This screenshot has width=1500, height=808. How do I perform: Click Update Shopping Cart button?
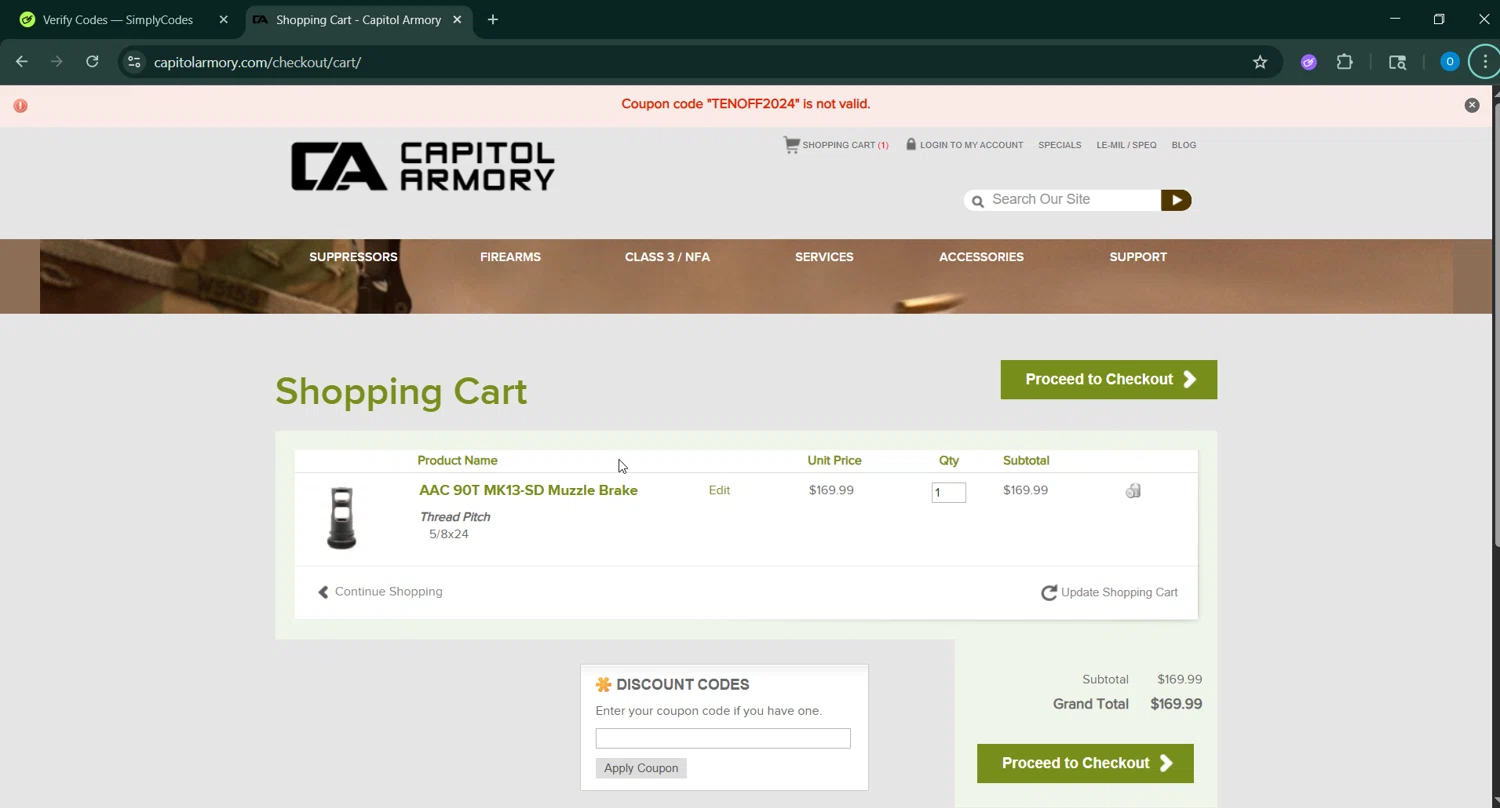(1109, 592)
